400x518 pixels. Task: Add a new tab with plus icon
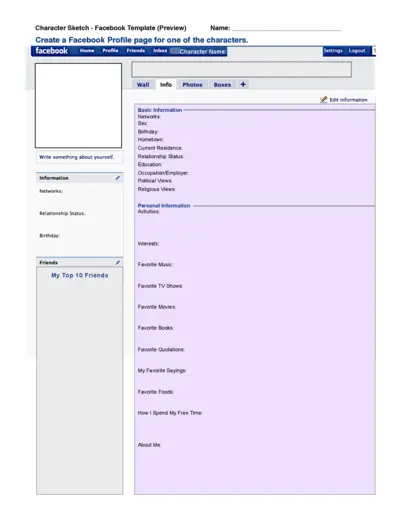point(243,84)
